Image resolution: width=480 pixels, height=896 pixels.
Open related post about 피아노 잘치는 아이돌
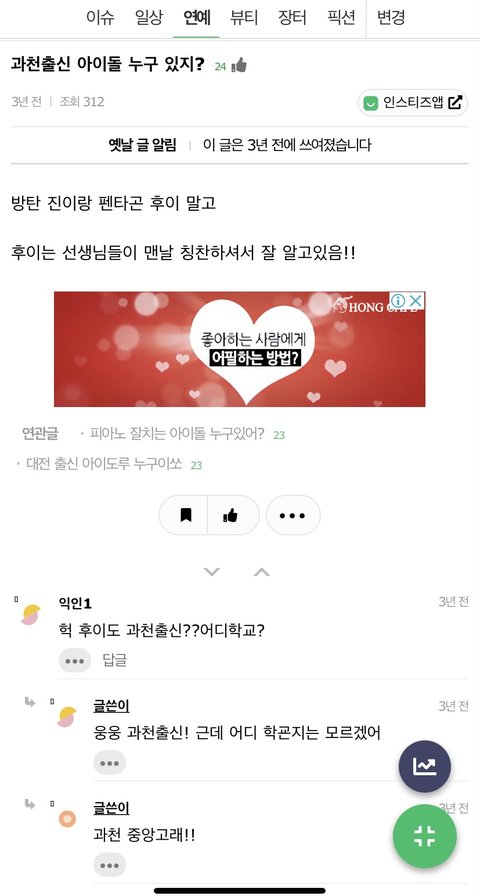tap(177, 434)
